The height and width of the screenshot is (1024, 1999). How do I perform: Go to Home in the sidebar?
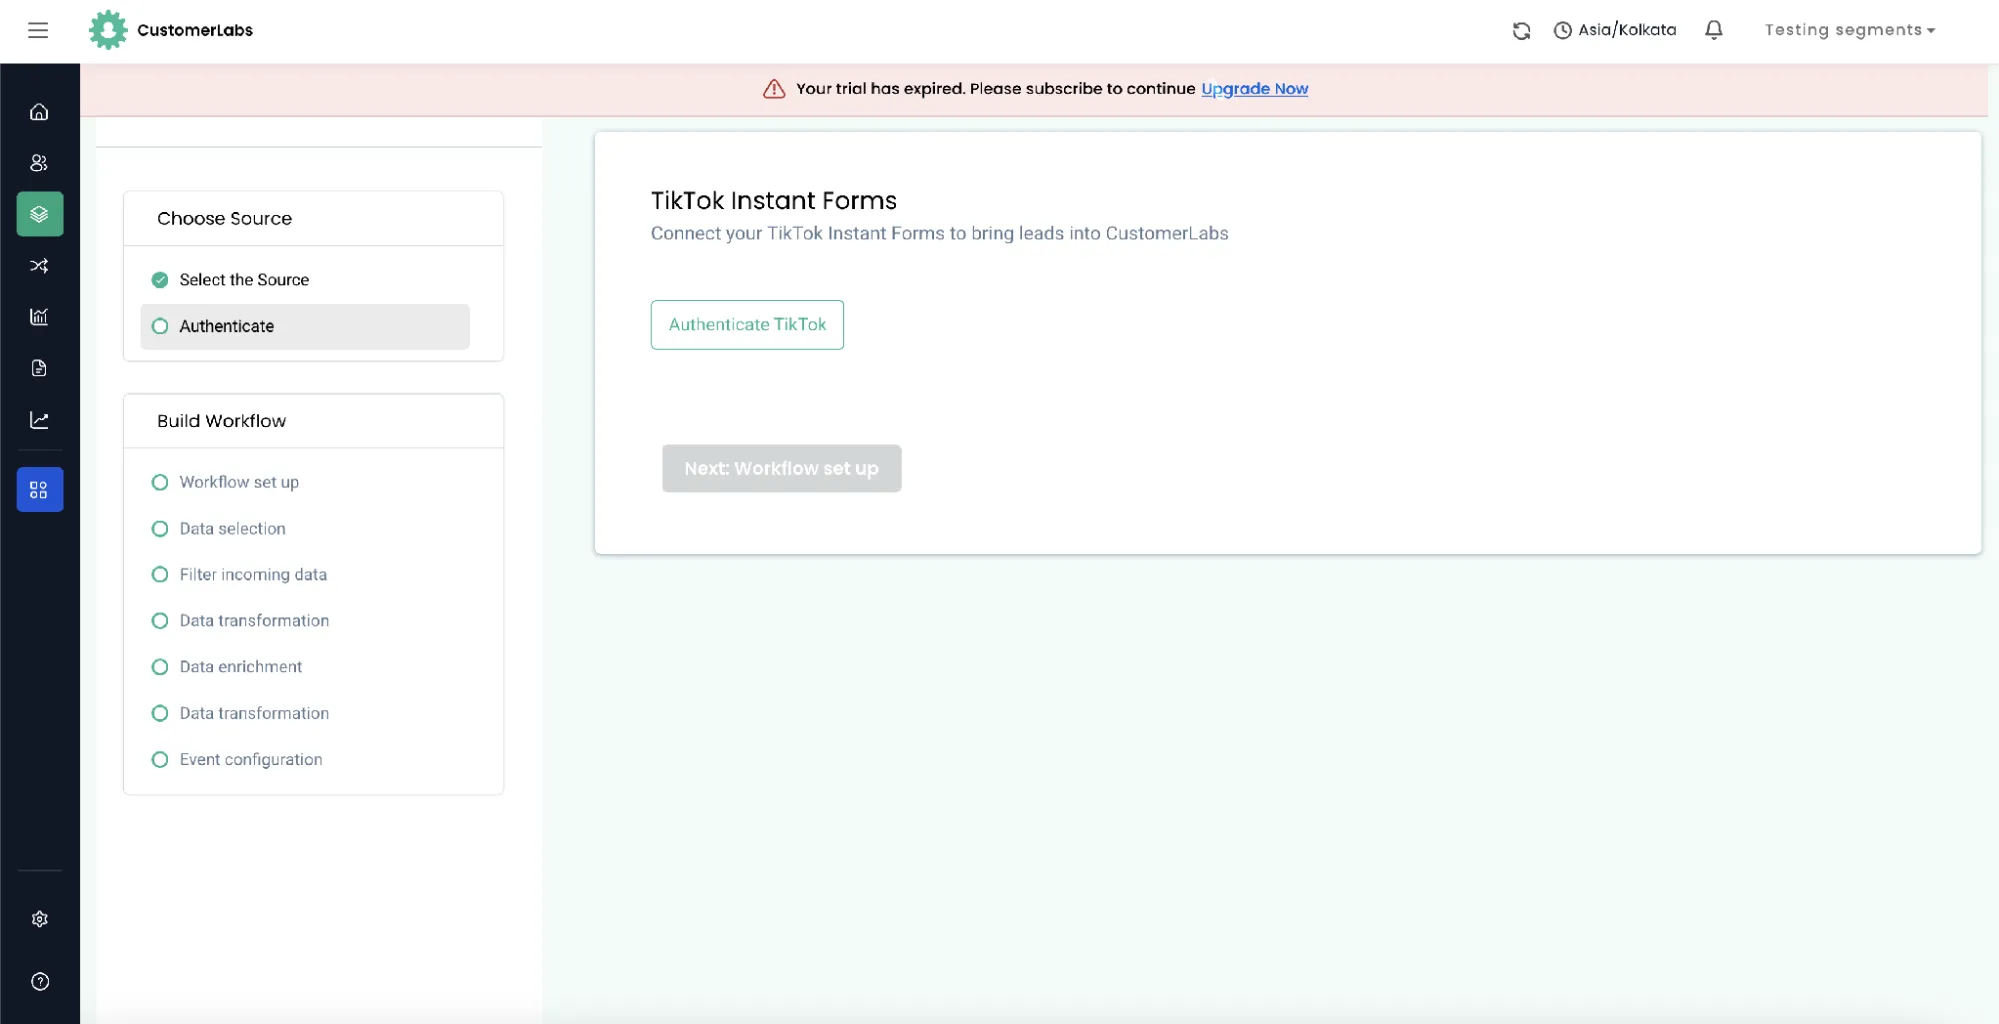pos(39,111)
